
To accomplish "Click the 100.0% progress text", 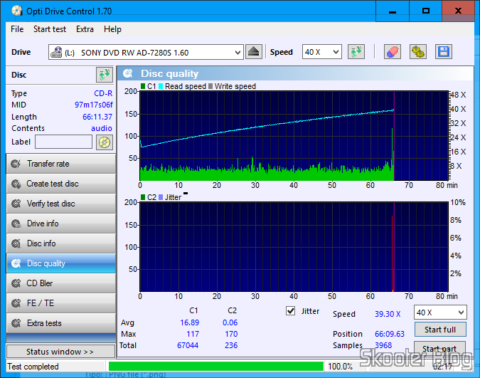I will [340, 367].
